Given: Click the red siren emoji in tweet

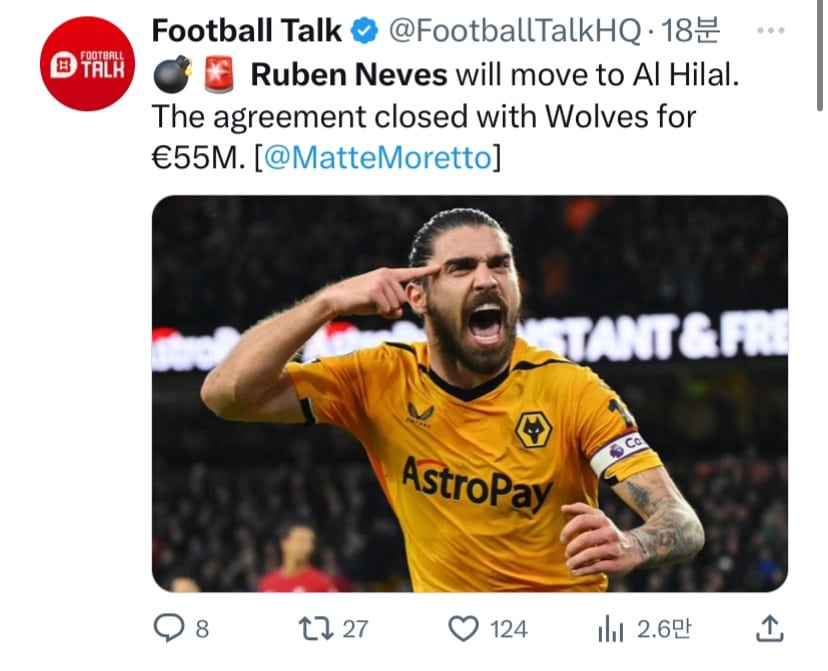Looking at the screenshot, I should click(x=218, y=75).
